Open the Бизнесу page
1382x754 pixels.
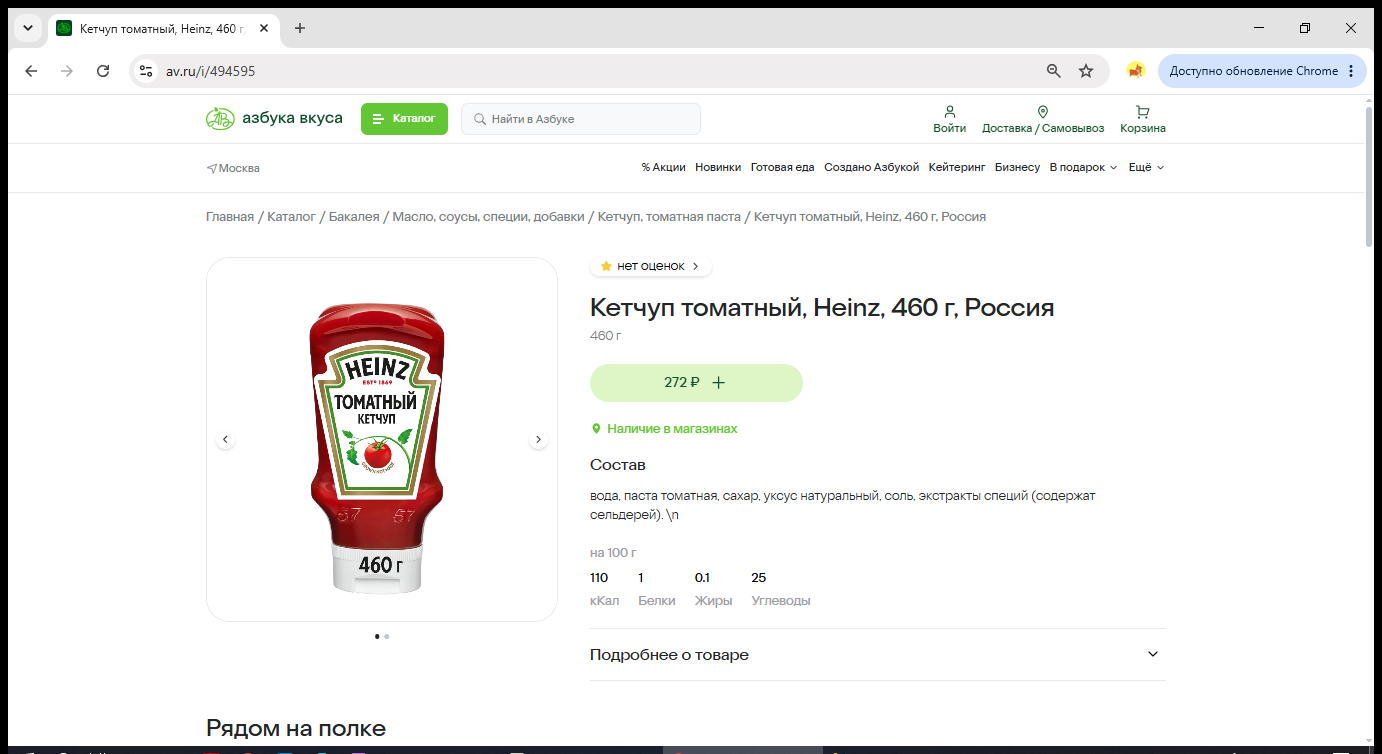coord(1017,168)
